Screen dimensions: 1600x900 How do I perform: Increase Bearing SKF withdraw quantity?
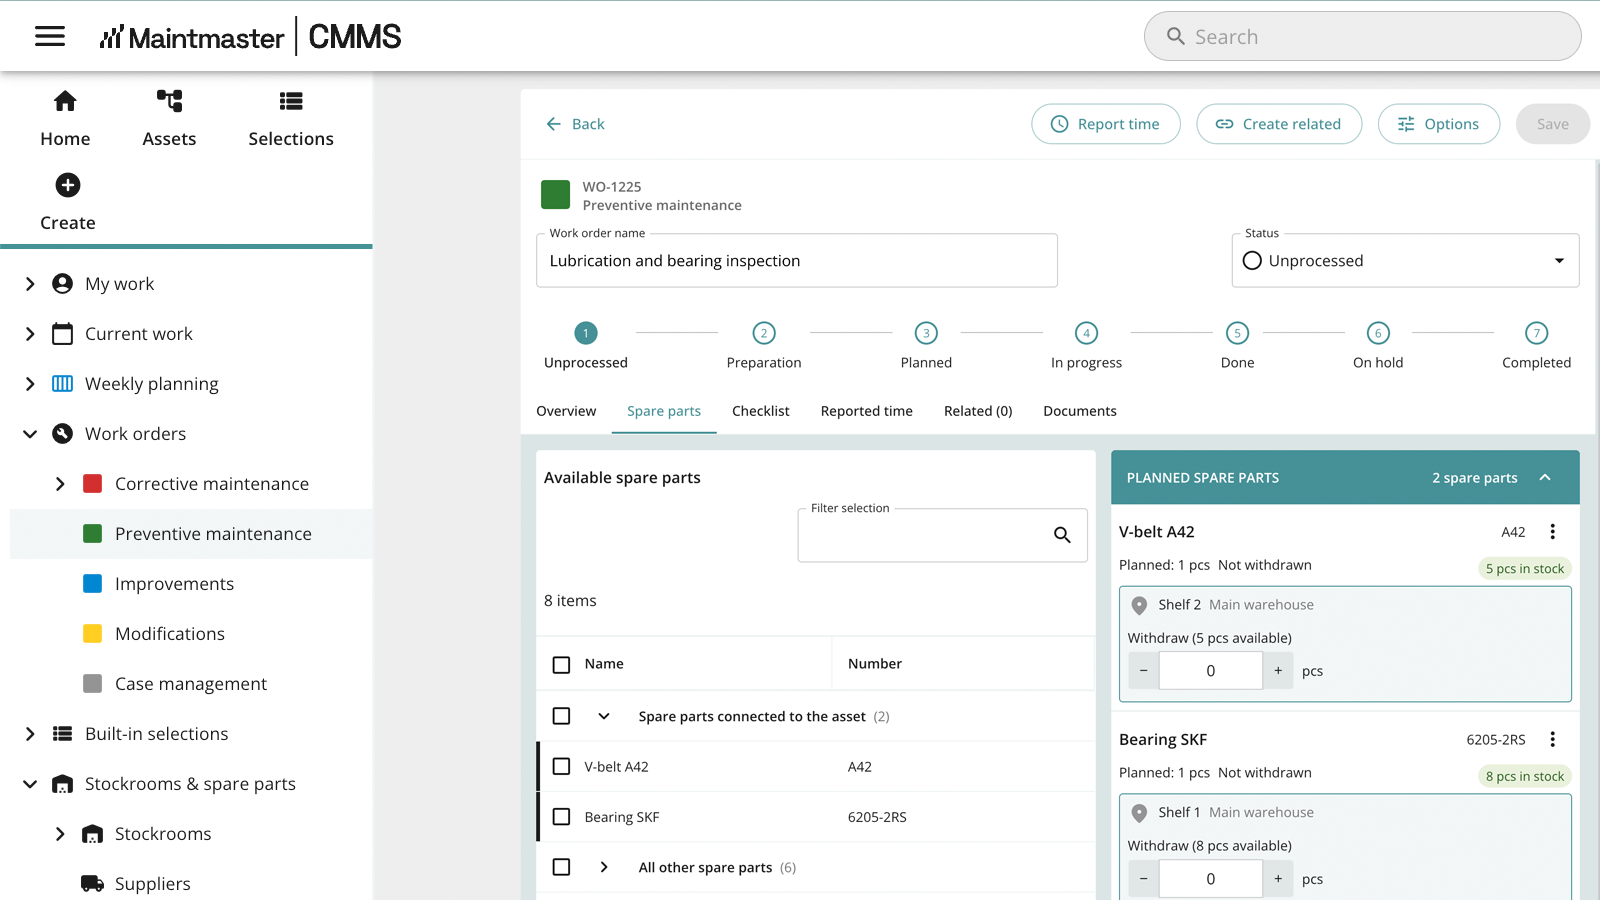(1278, 879)
